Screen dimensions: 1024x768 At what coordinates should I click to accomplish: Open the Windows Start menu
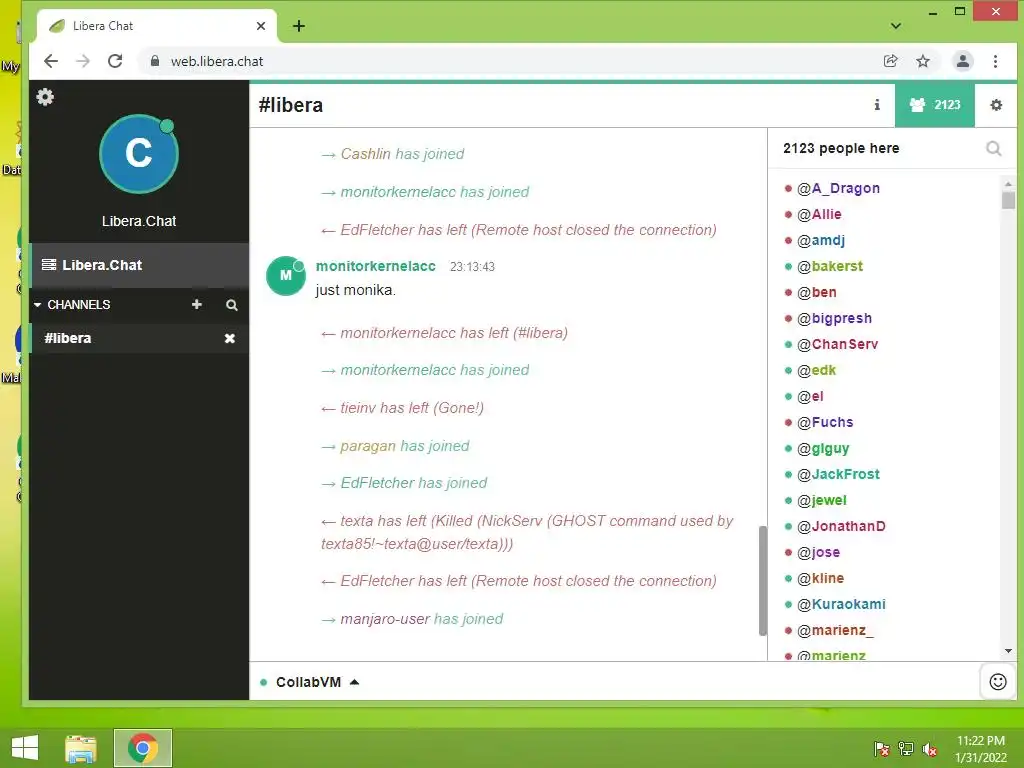point(25,748)
